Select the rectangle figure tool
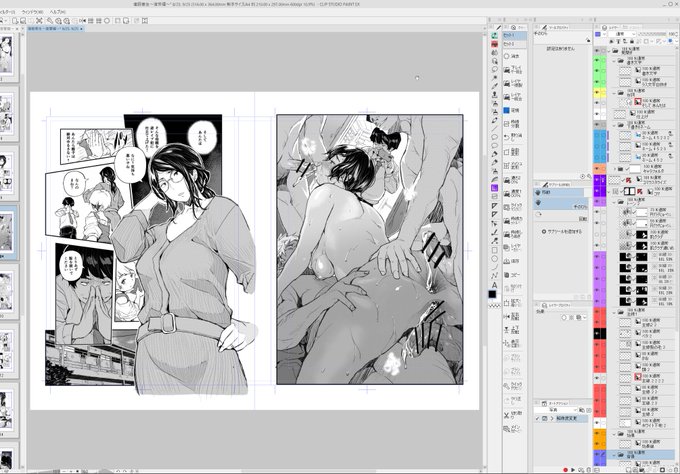680x474 pixels. pos(494,250)
